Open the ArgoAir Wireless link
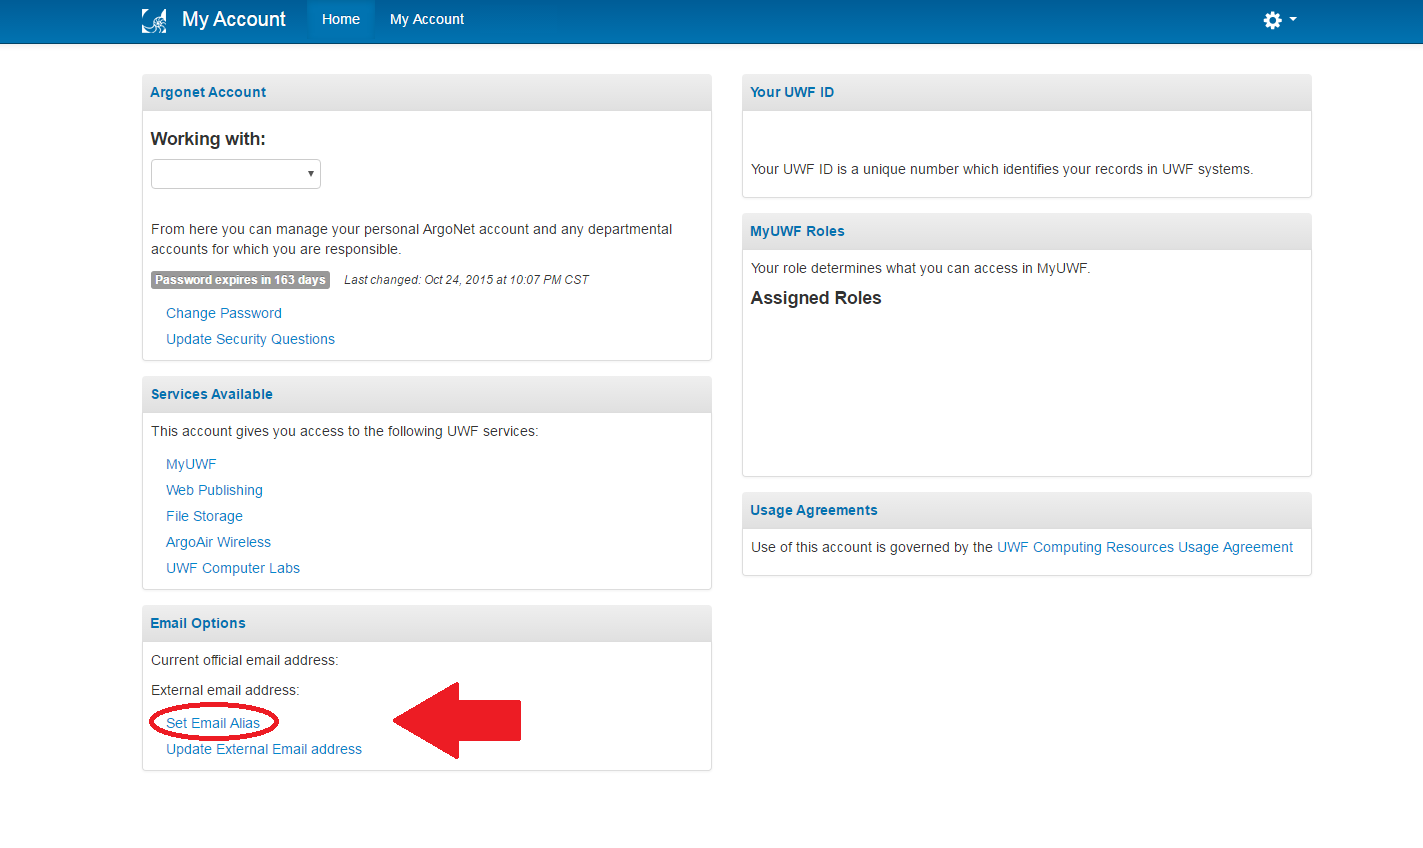Screen dimensions: 1423x848 218,542
